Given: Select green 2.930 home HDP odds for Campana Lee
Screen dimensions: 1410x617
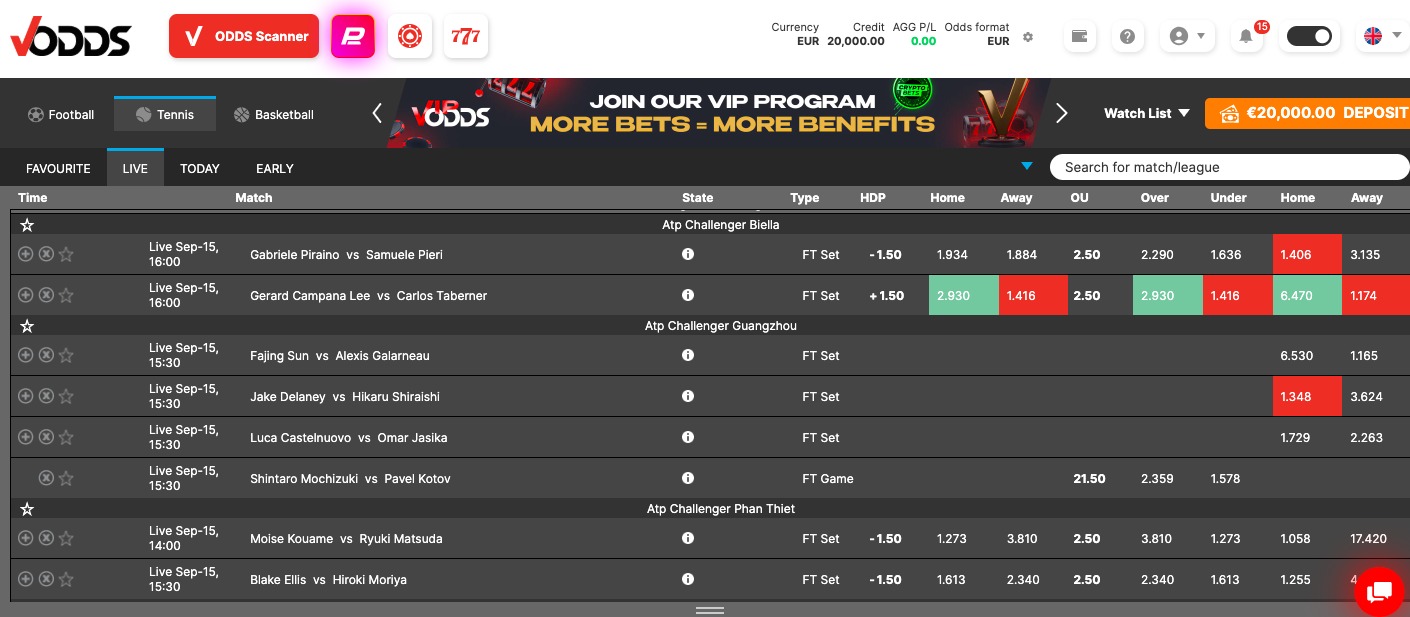Looking at the screenshot, I should (x=964, y=295).
